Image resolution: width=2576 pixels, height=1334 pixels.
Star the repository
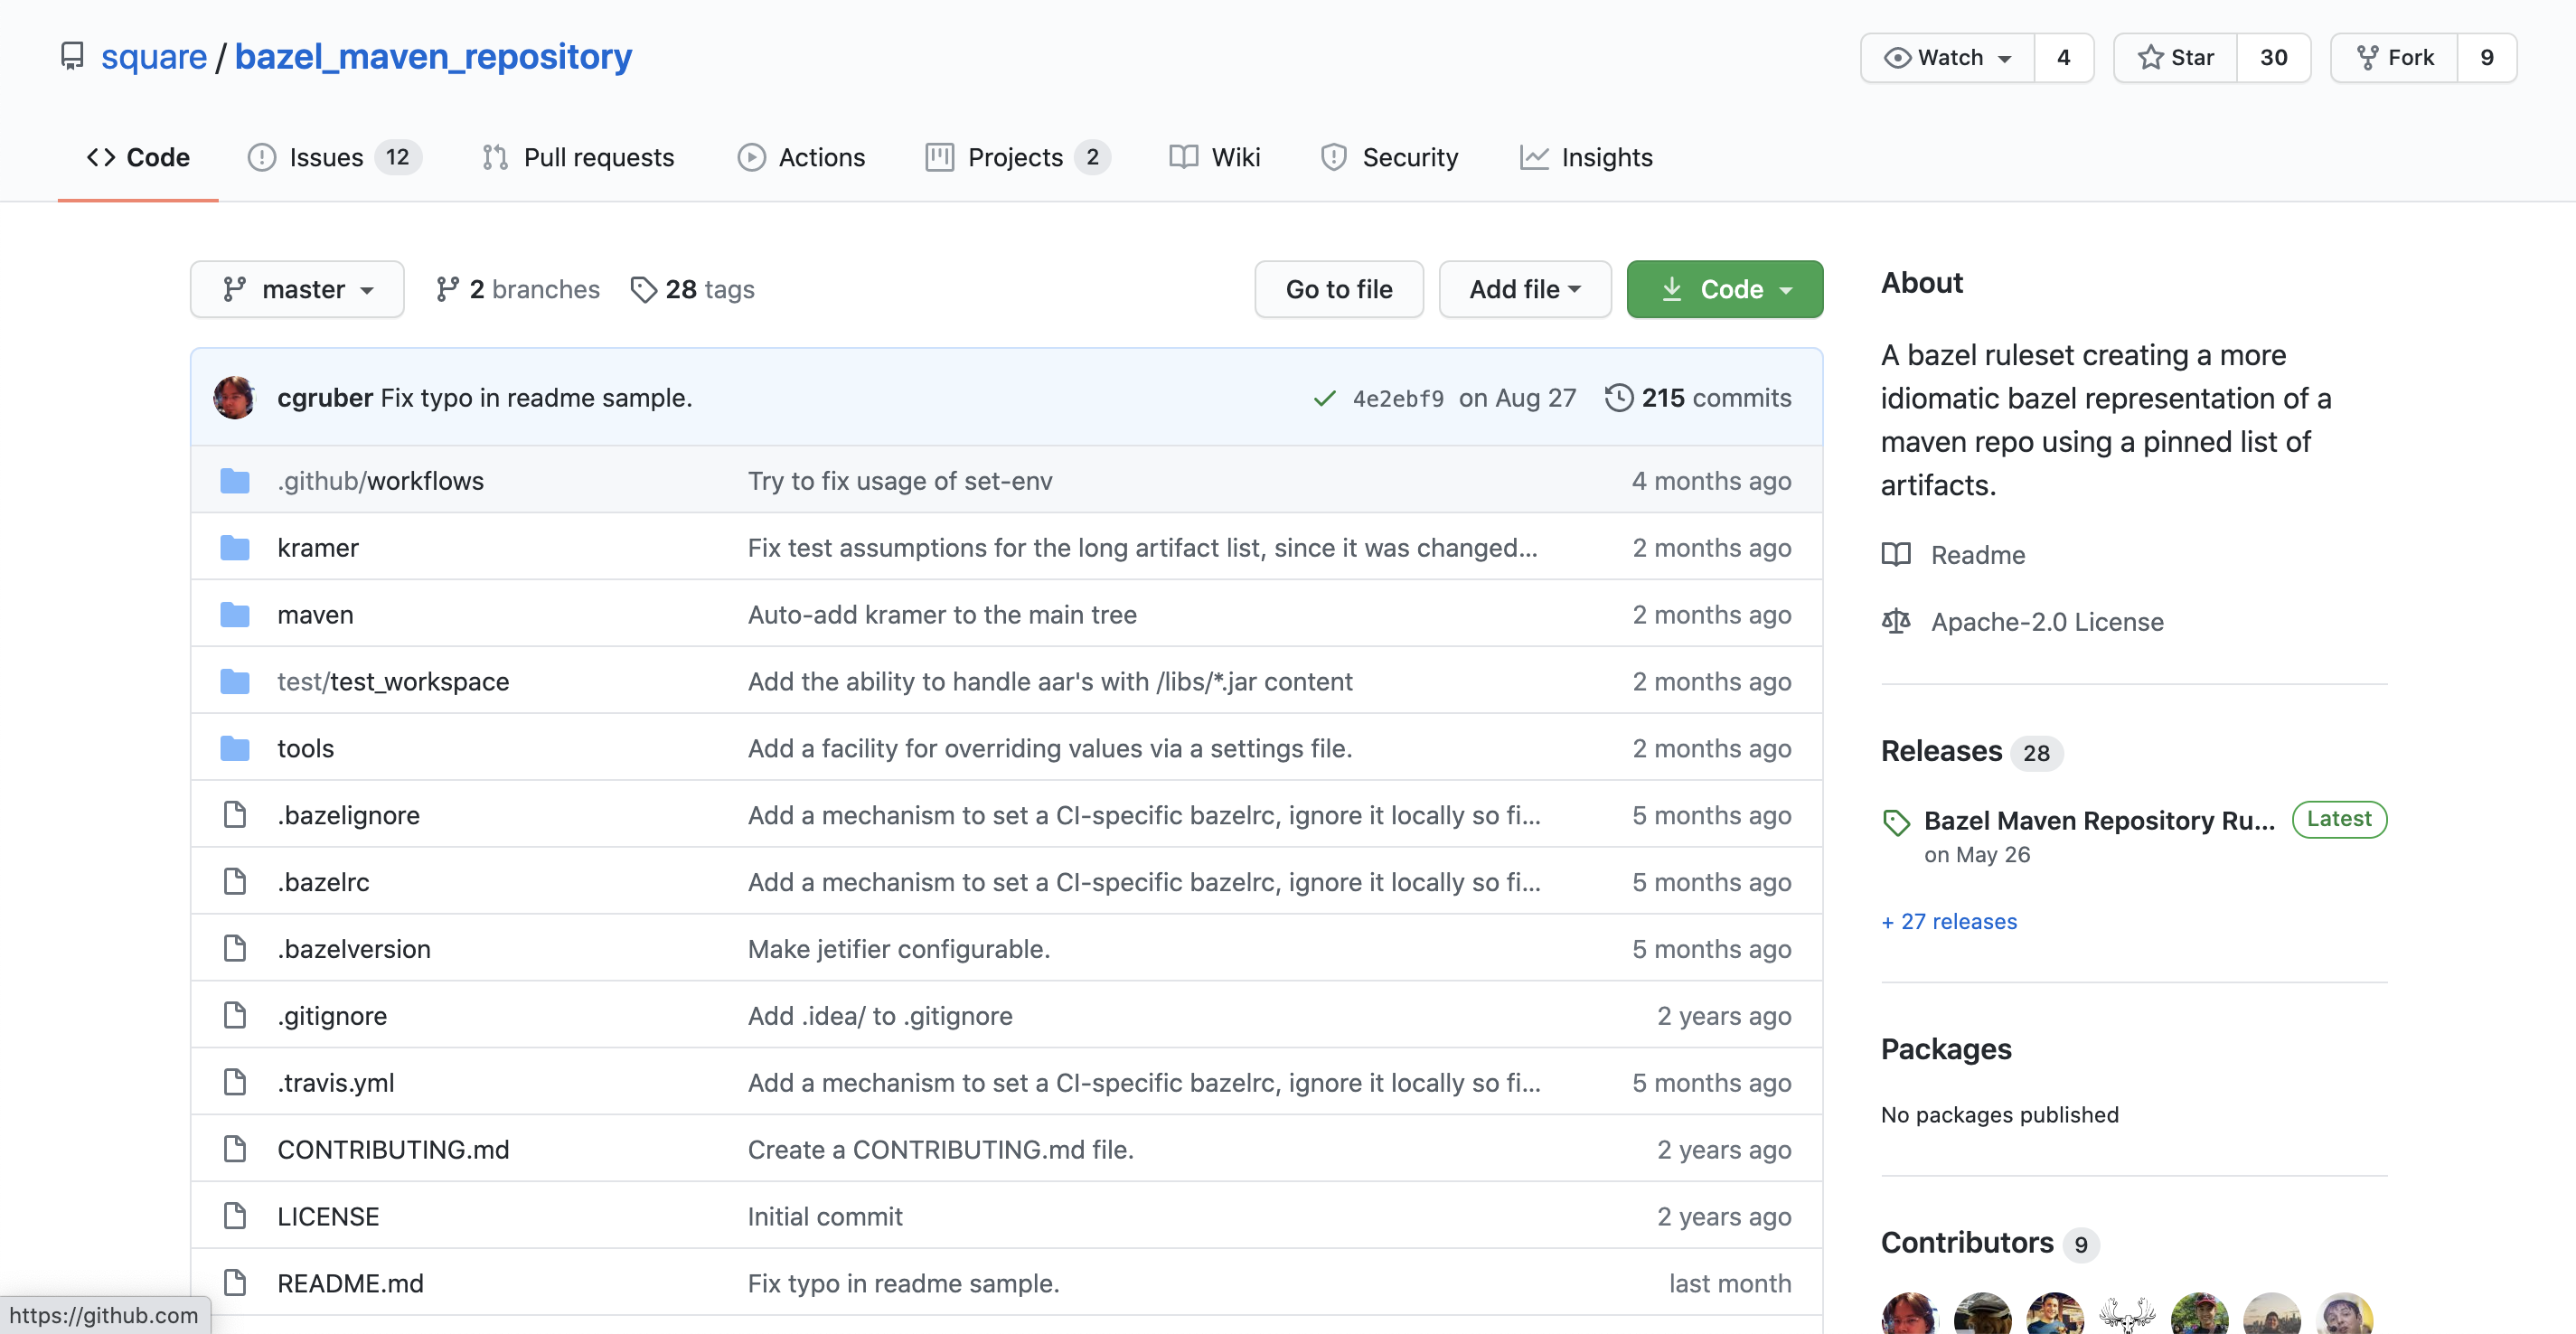tap(2176, 58)
